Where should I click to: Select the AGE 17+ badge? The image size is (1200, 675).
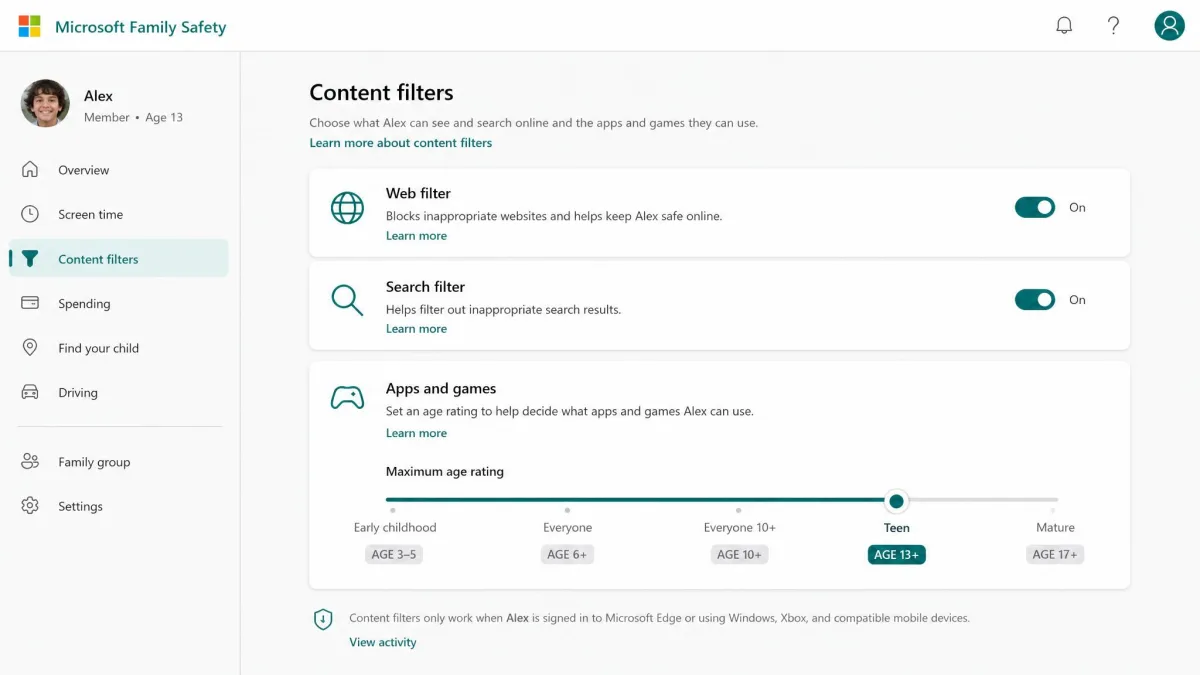tap(1055, 554)
